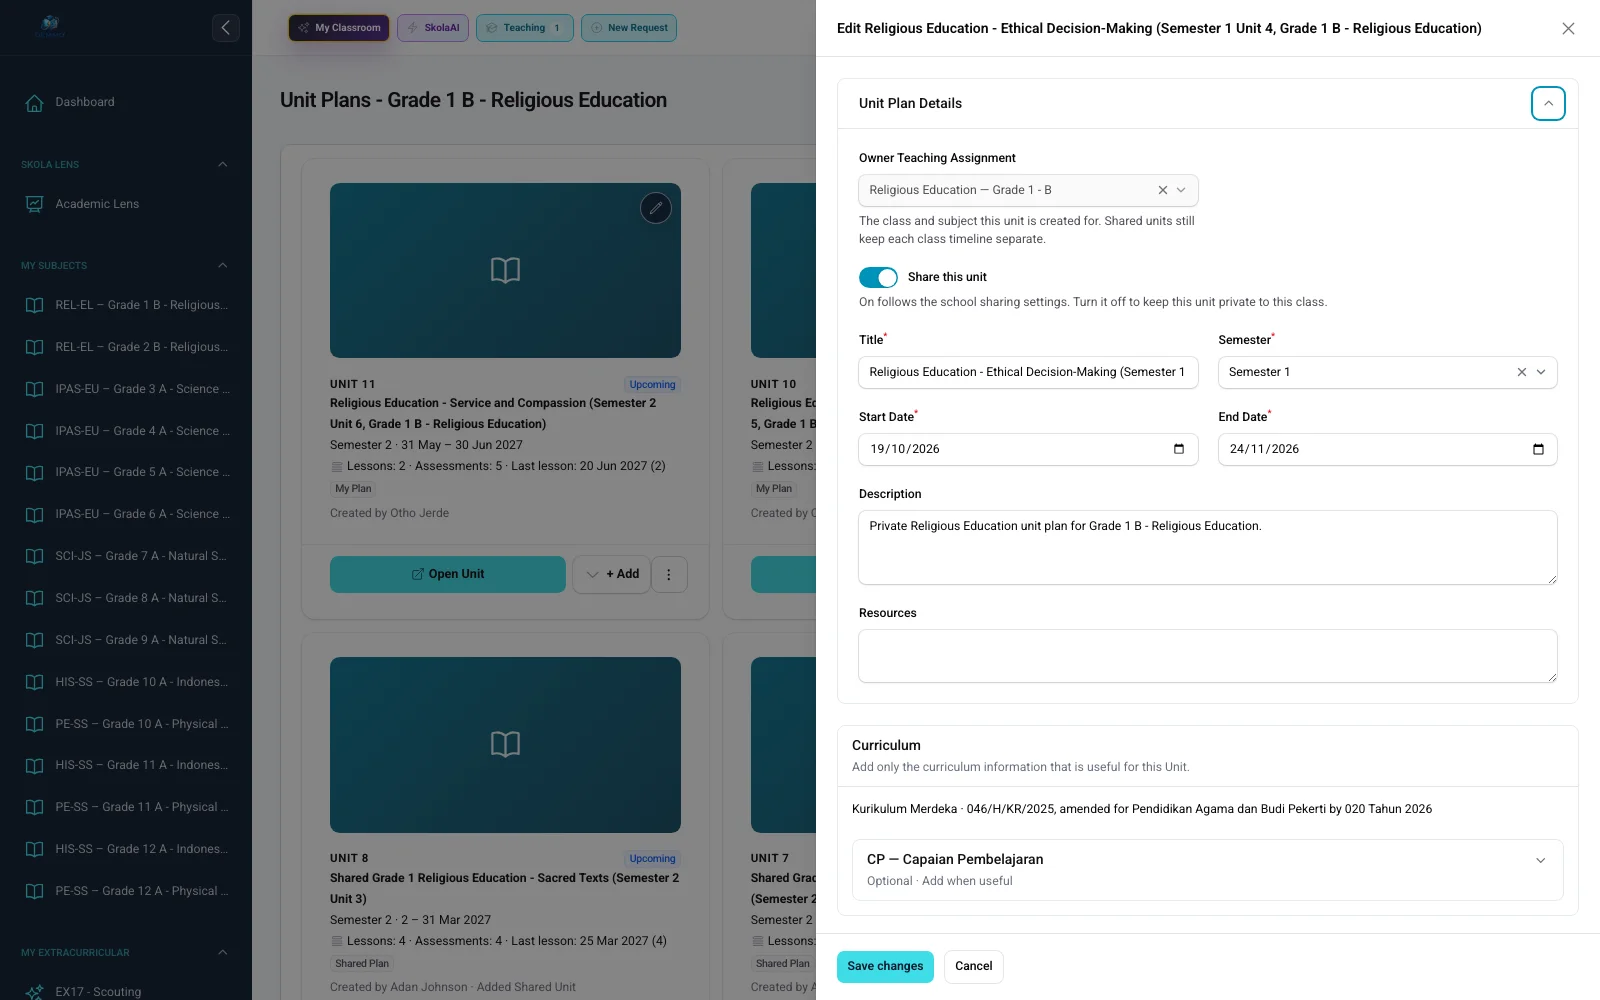The image size is (1600, 1000).
Task: Collapse the MY SUBJECTS sidebar group
Action: pyautogui.click(x=222, y=265)
